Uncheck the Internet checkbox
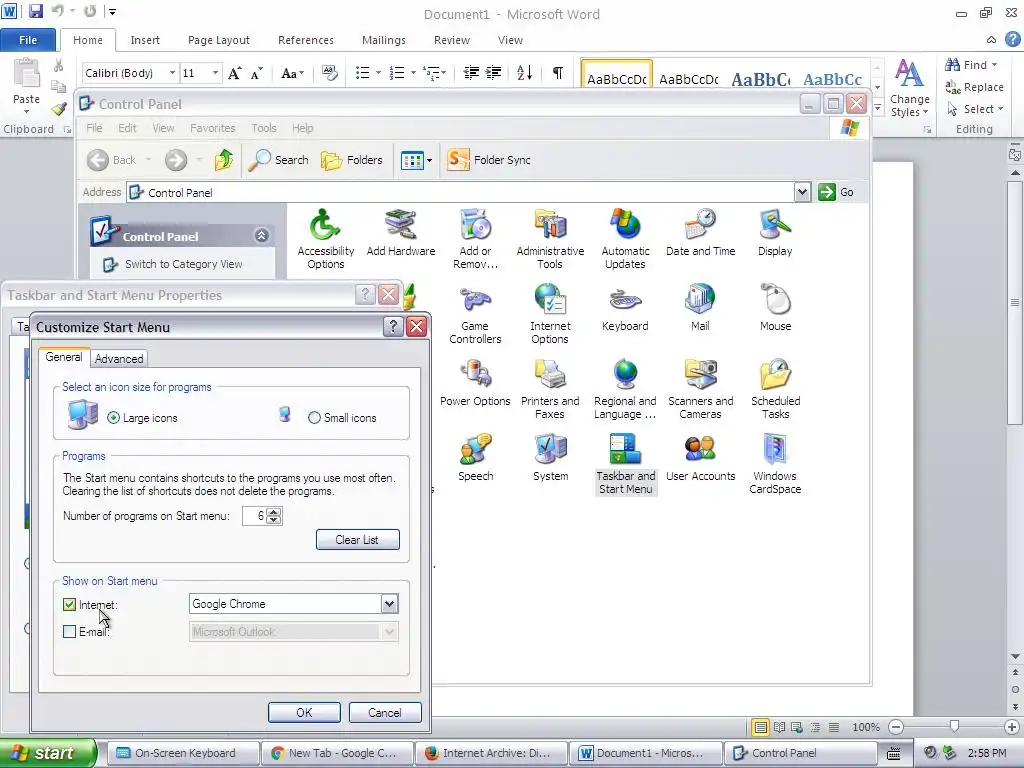The height and width of the screenshot is (768, 1024). 69,605
